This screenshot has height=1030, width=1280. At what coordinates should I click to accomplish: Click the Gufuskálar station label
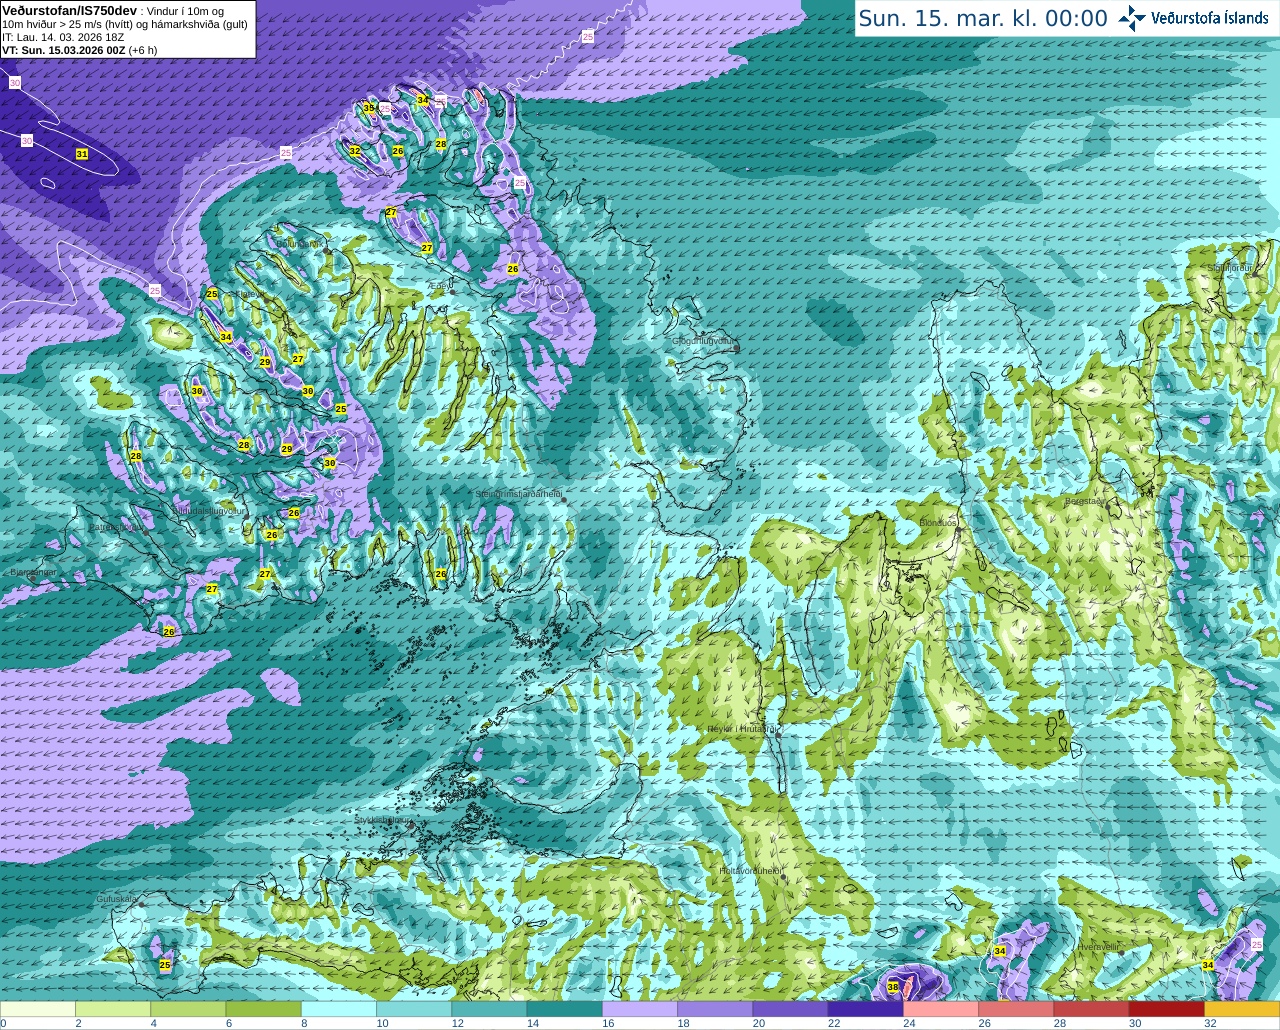pyautogui.click(x=117, y=899)
